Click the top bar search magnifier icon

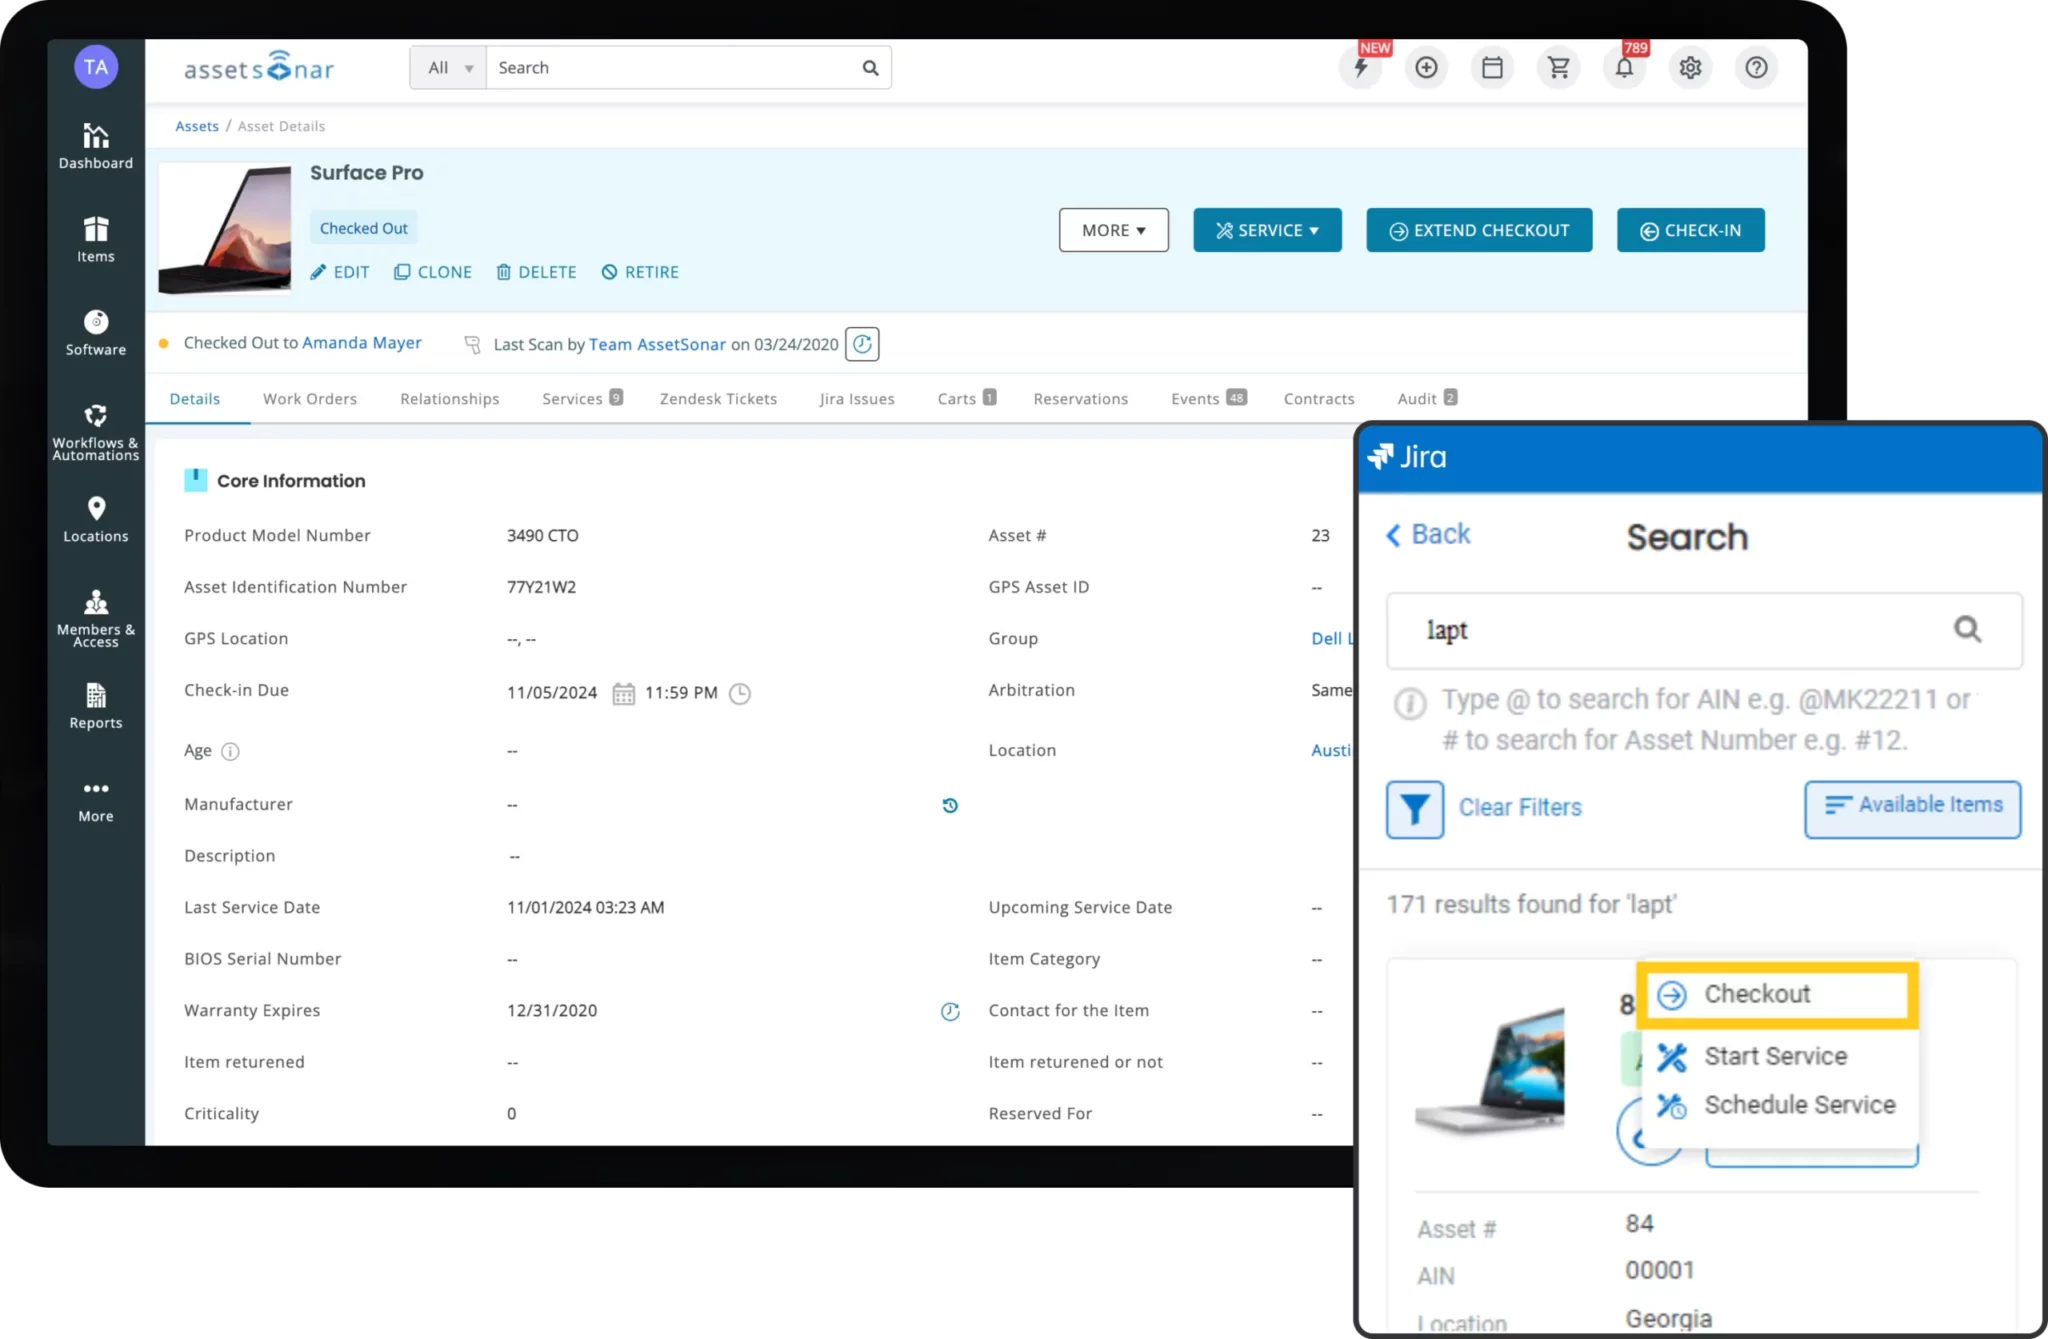870,68
